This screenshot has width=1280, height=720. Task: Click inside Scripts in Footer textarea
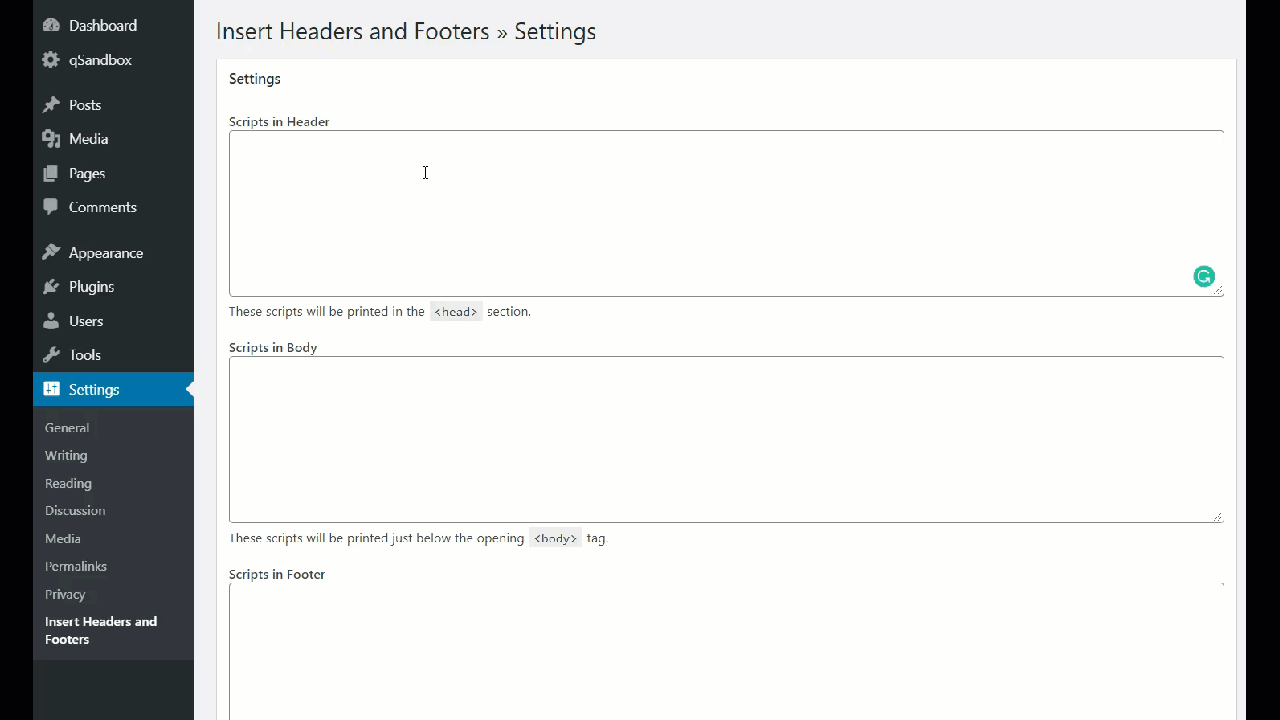(x=726, y=651)
